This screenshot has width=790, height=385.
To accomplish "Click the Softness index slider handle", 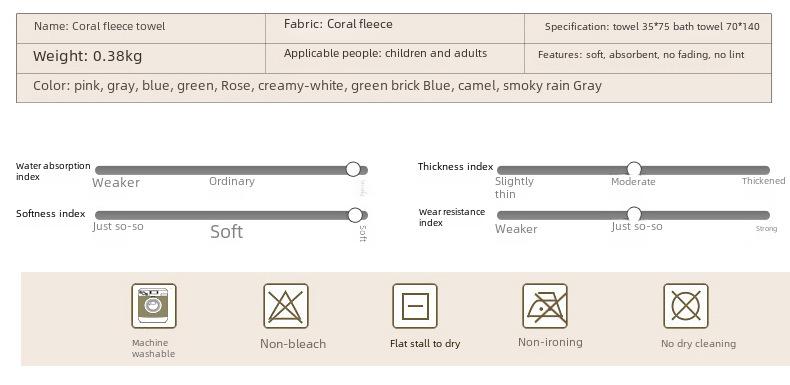I will (x=355, y=215).
